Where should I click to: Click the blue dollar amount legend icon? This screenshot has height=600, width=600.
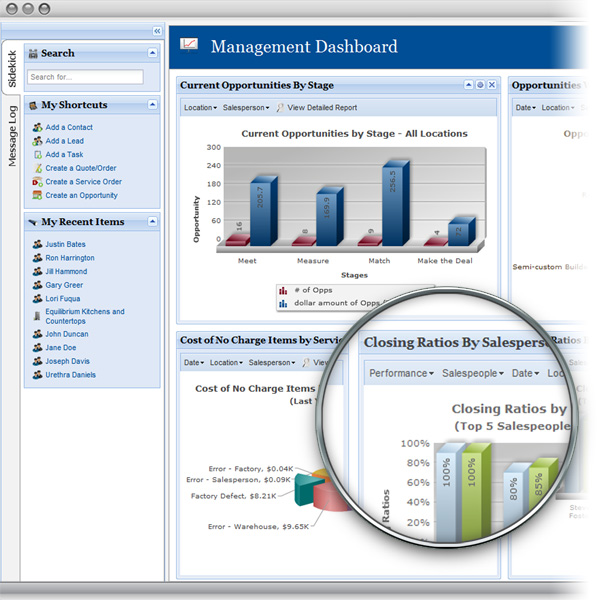pos(283,303)
